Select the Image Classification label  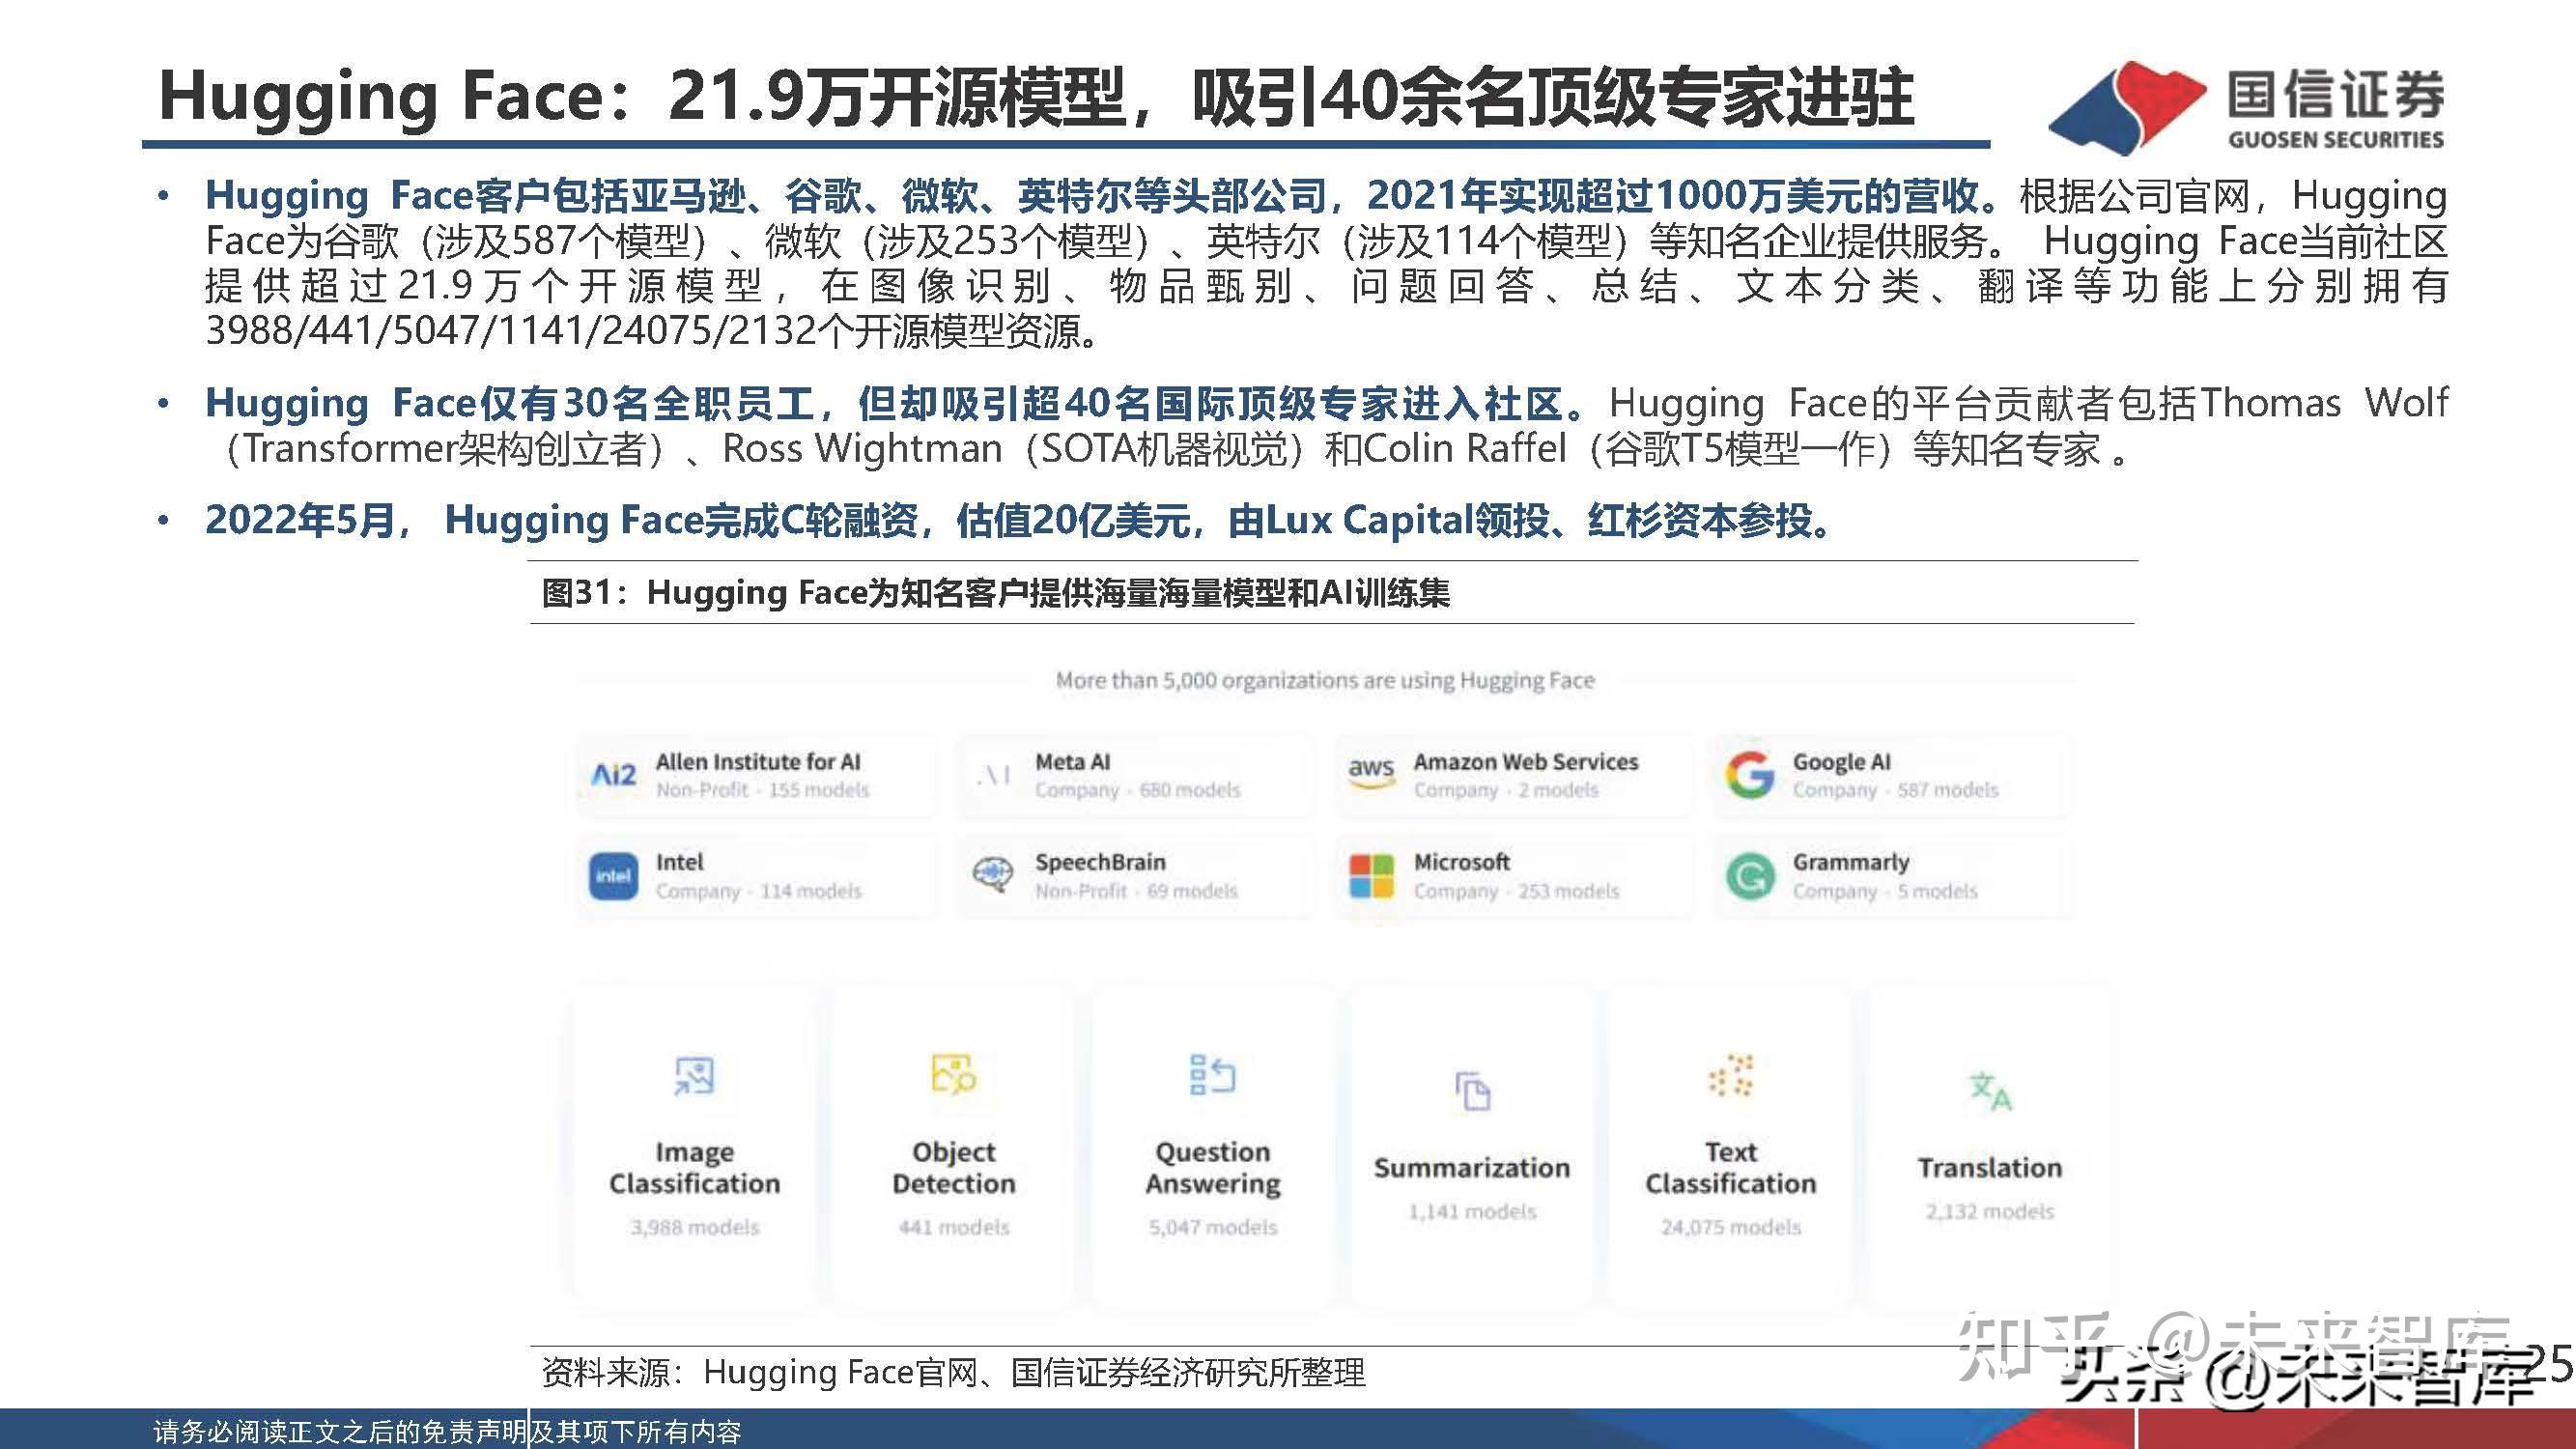[x=694, y=1167]
